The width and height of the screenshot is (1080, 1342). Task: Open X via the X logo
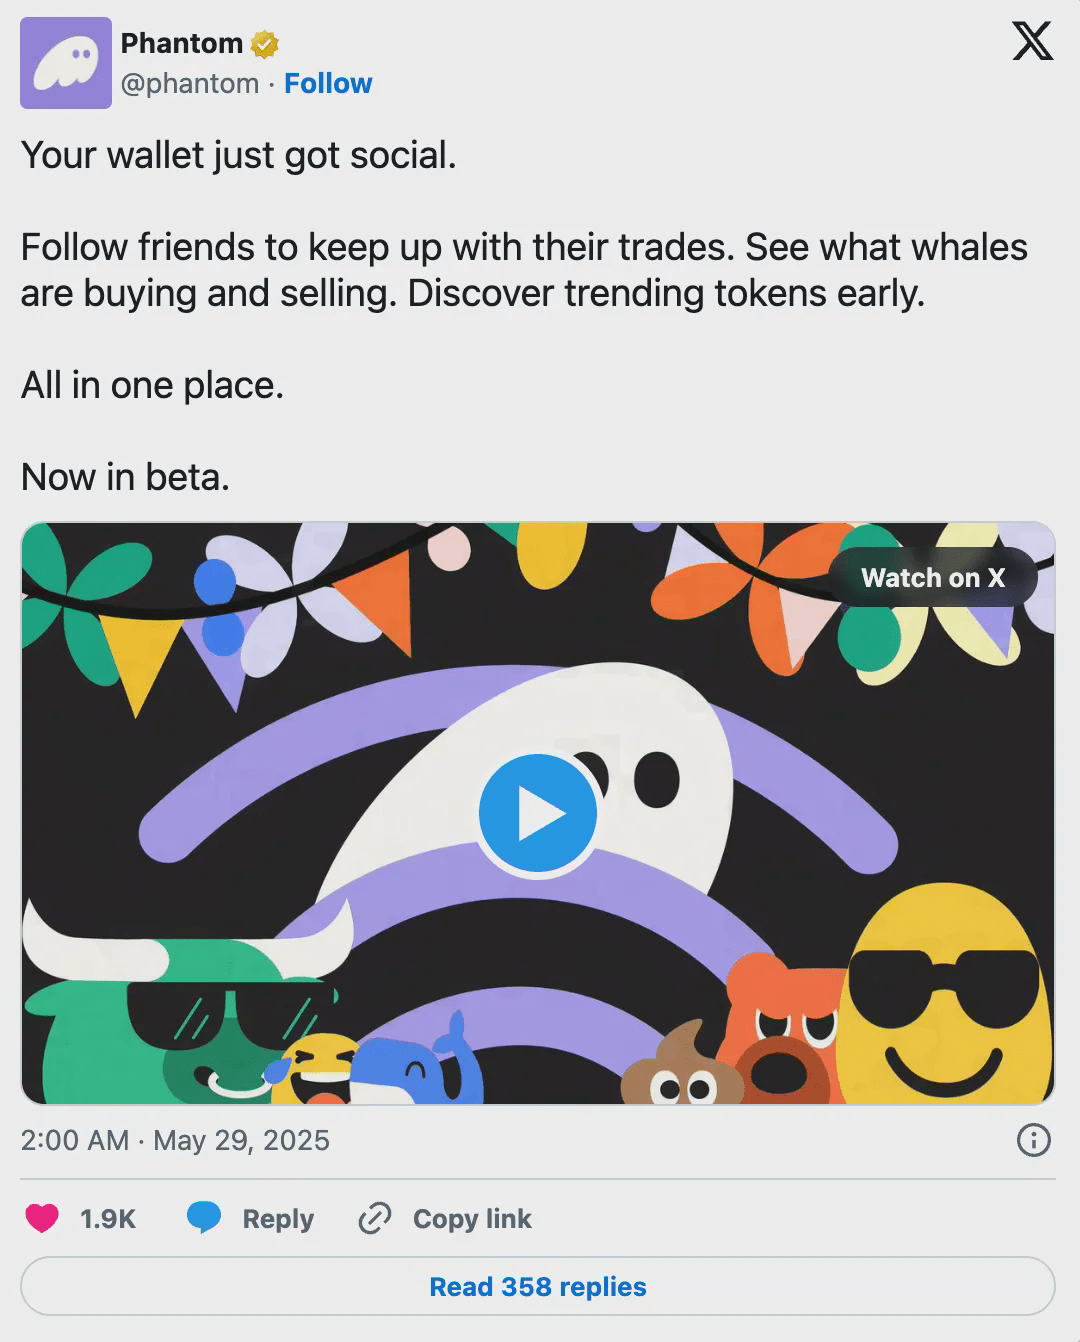(x=1032, y=42)
